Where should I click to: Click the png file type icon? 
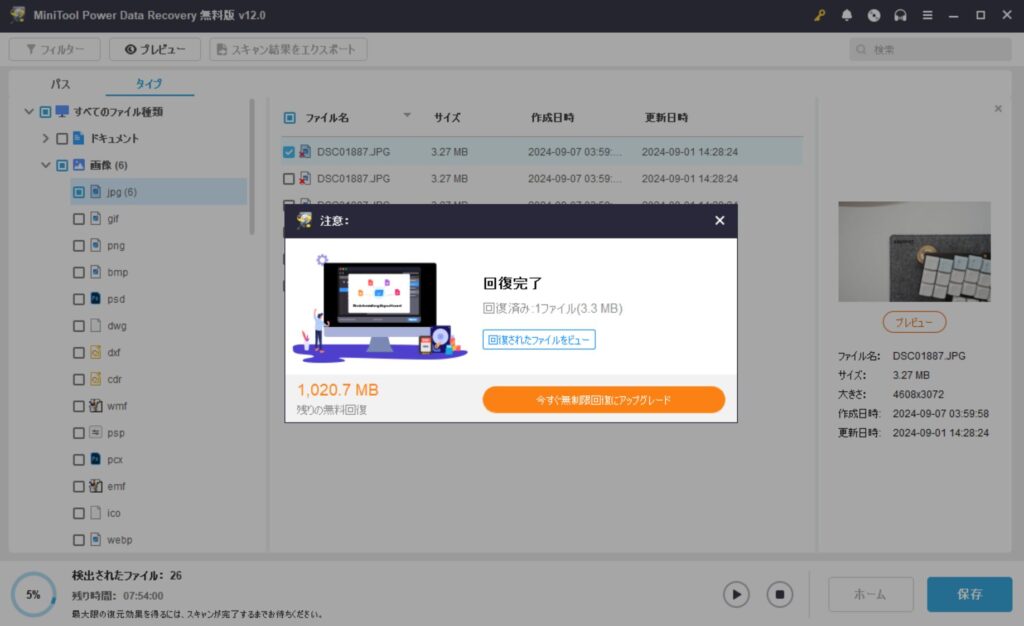click(x=95, y=245)
